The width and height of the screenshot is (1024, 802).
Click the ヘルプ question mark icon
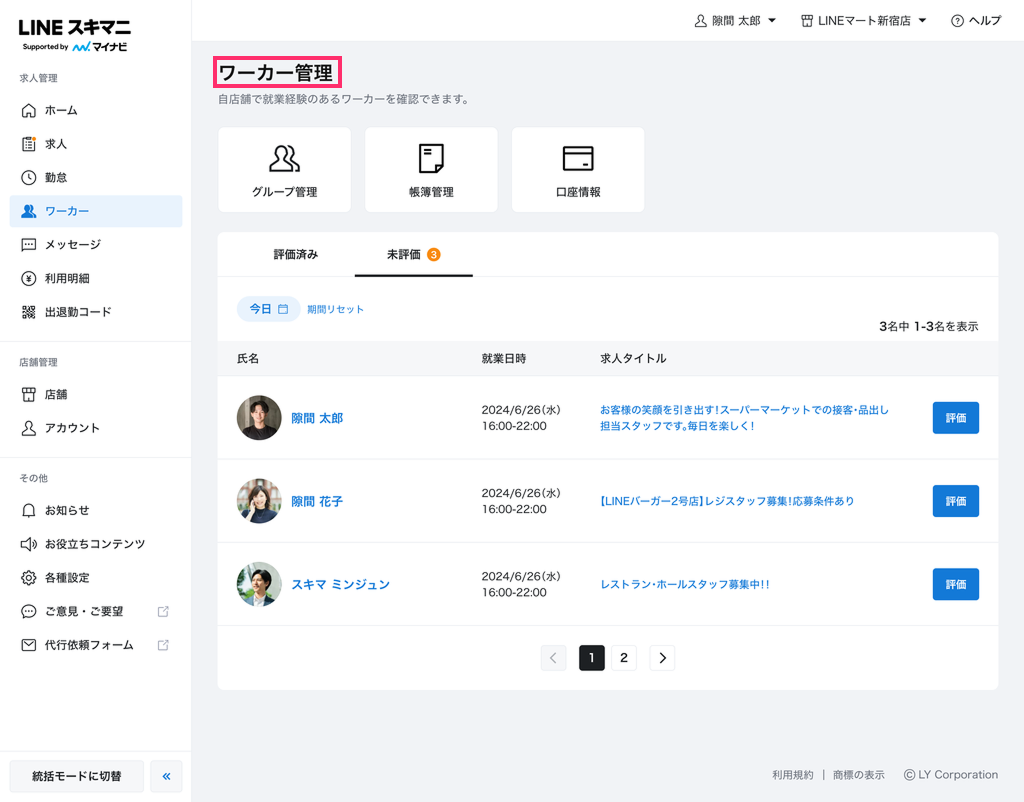click(x=957, y=21)
